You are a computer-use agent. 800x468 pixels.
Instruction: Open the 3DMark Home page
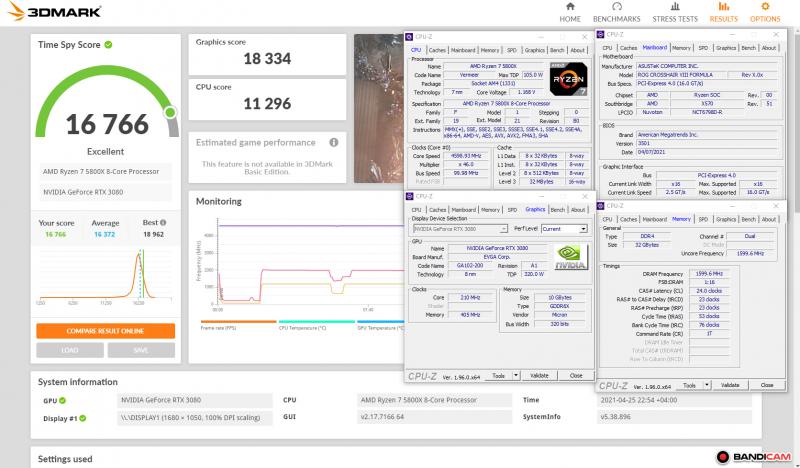(x=570, y=12)
